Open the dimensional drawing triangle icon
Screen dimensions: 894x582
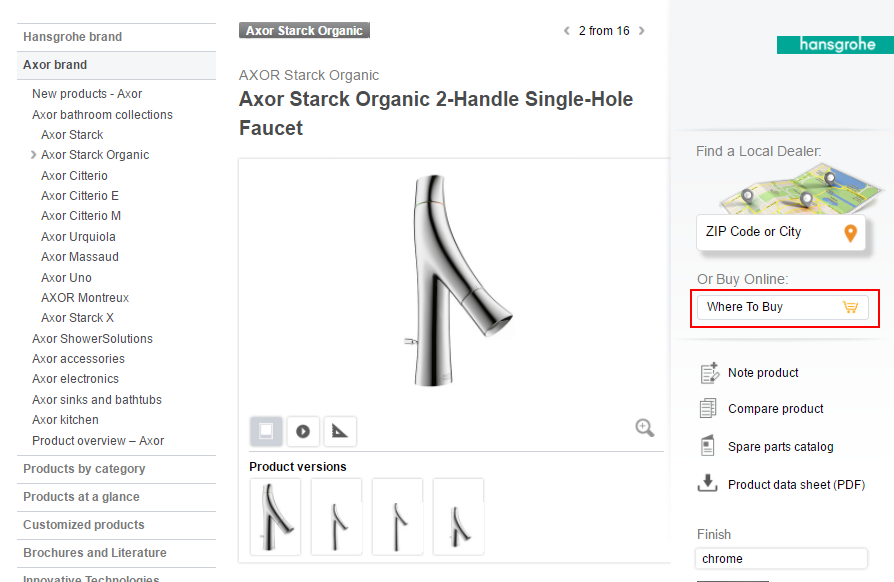tap(340, 431)
